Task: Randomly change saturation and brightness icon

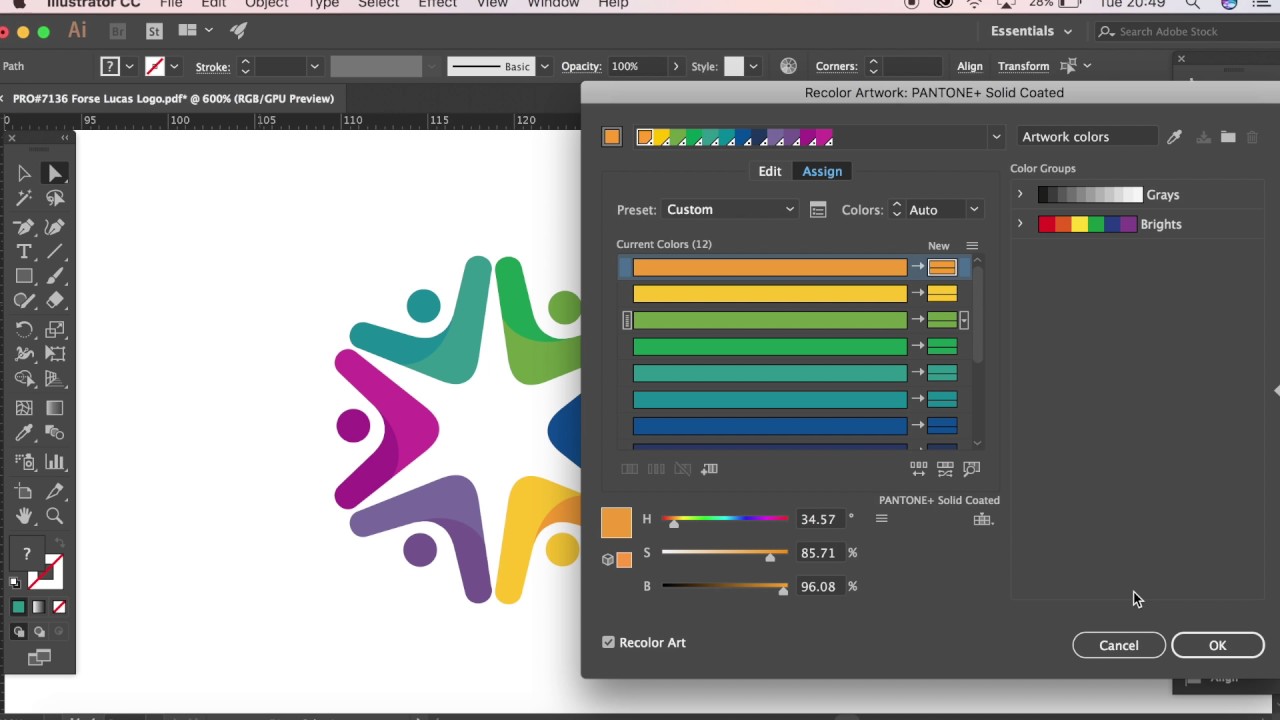Action: click(945, 468)
